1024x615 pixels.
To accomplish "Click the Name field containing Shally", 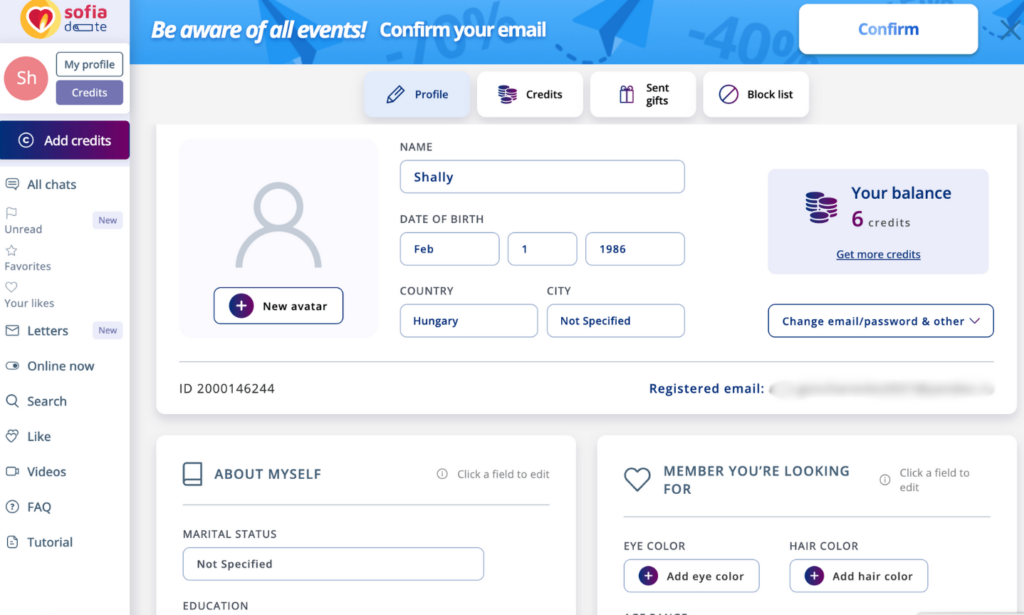I will (x=542, y=177).
